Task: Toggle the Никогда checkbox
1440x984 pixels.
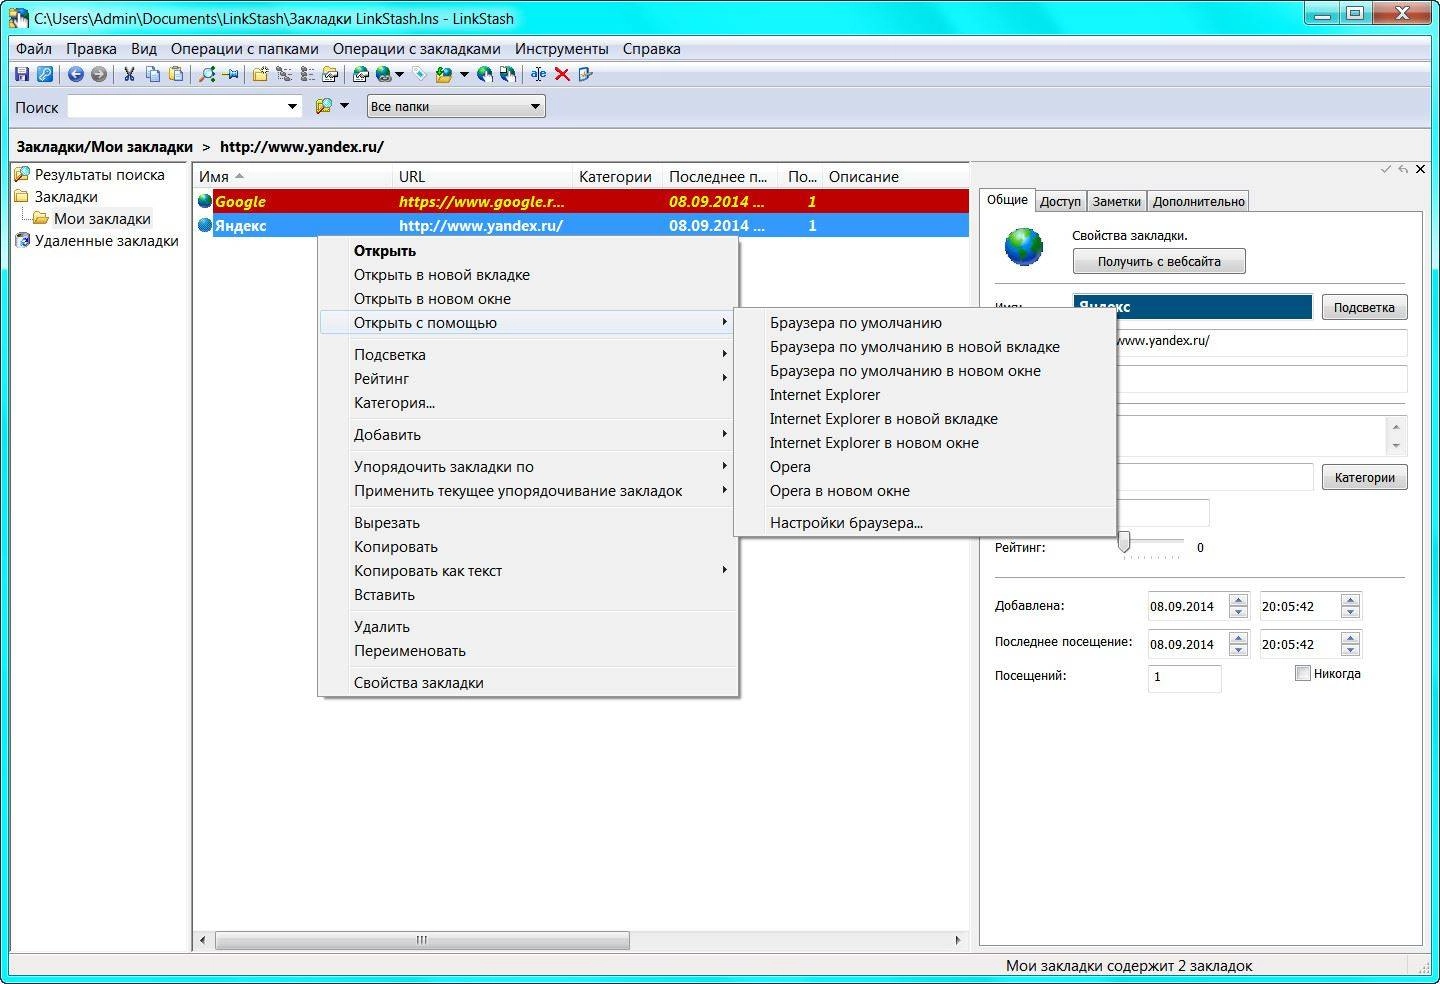Action: coord(1302,673)
